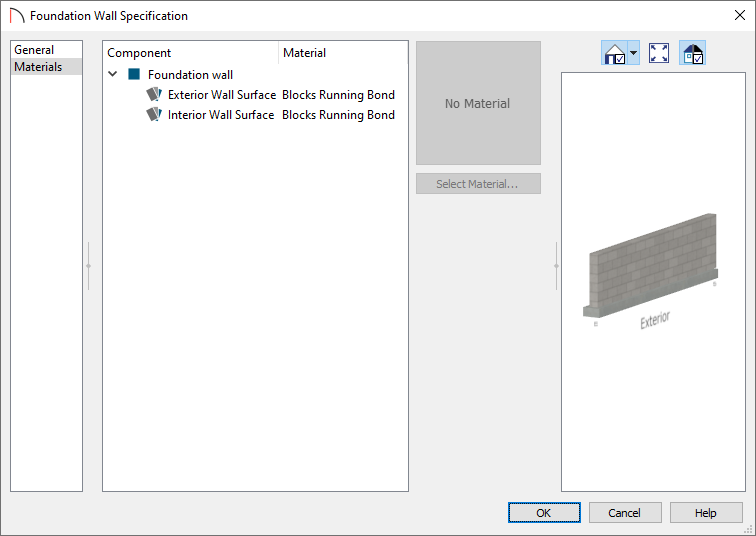Switch to the General panel

pyautogui.click(x=46, y=50)
